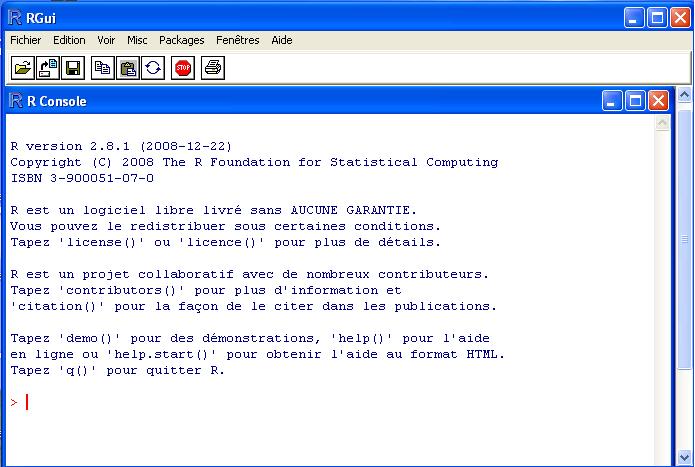
Task: Maximize the main RGui window
Action: pos(657,18)
